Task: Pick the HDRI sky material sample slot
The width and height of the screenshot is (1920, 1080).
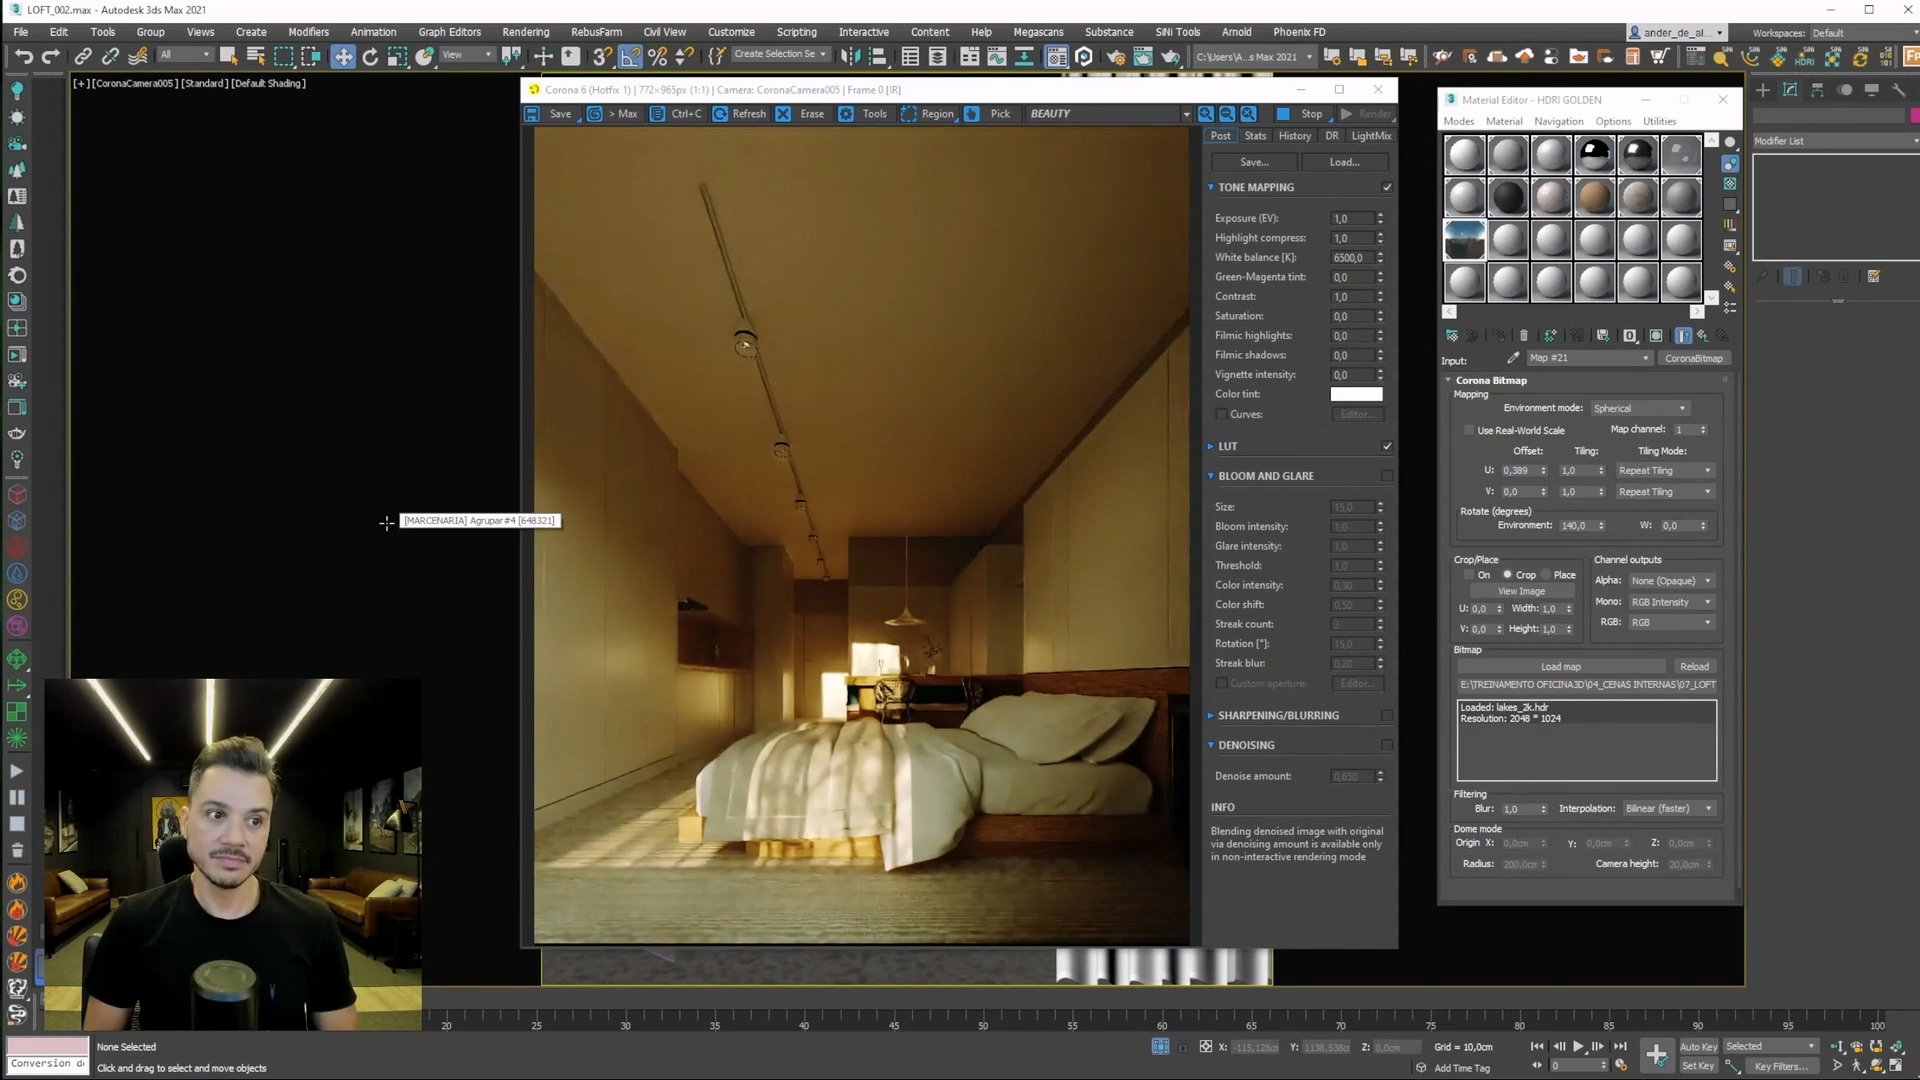Action: pyautogui.click(x=1465, y=240)
